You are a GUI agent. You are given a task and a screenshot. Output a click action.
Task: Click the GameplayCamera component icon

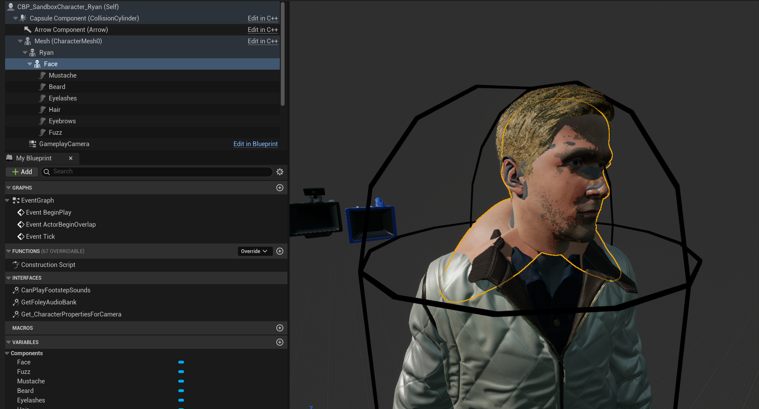(x=32, y=144)
